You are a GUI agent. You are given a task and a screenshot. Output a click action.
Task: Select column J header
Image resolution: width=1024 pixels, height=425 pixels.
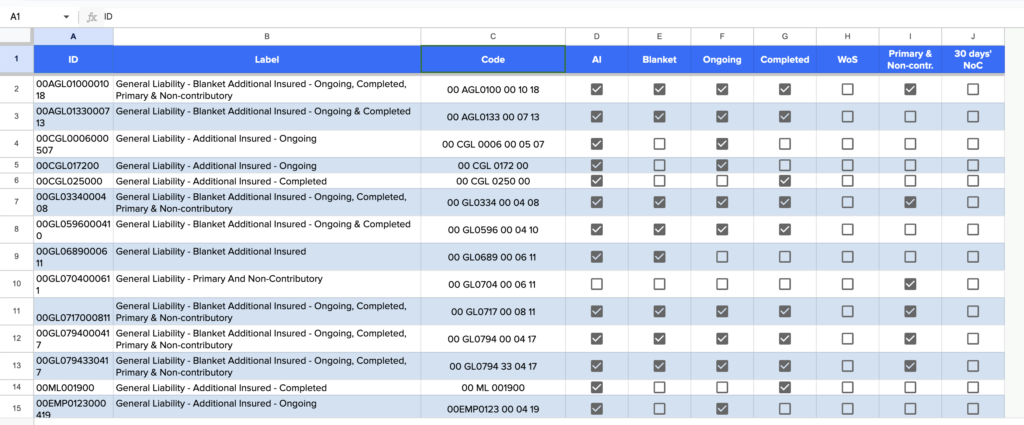(x=972, y=37)
